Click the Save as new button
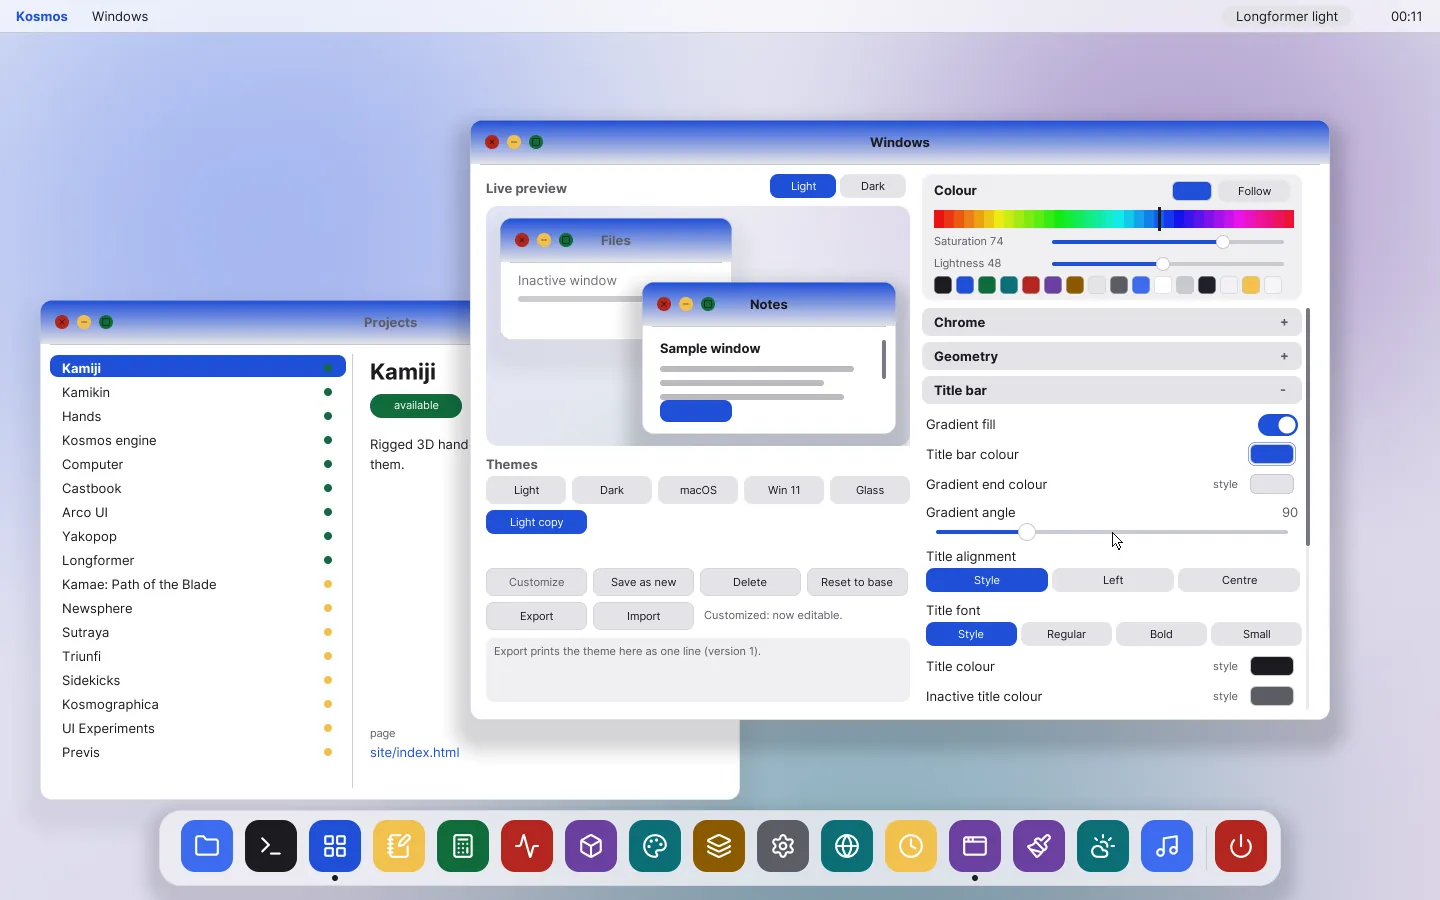The image size is (1440, 900). pyautogui.click(x=644, y=582)
